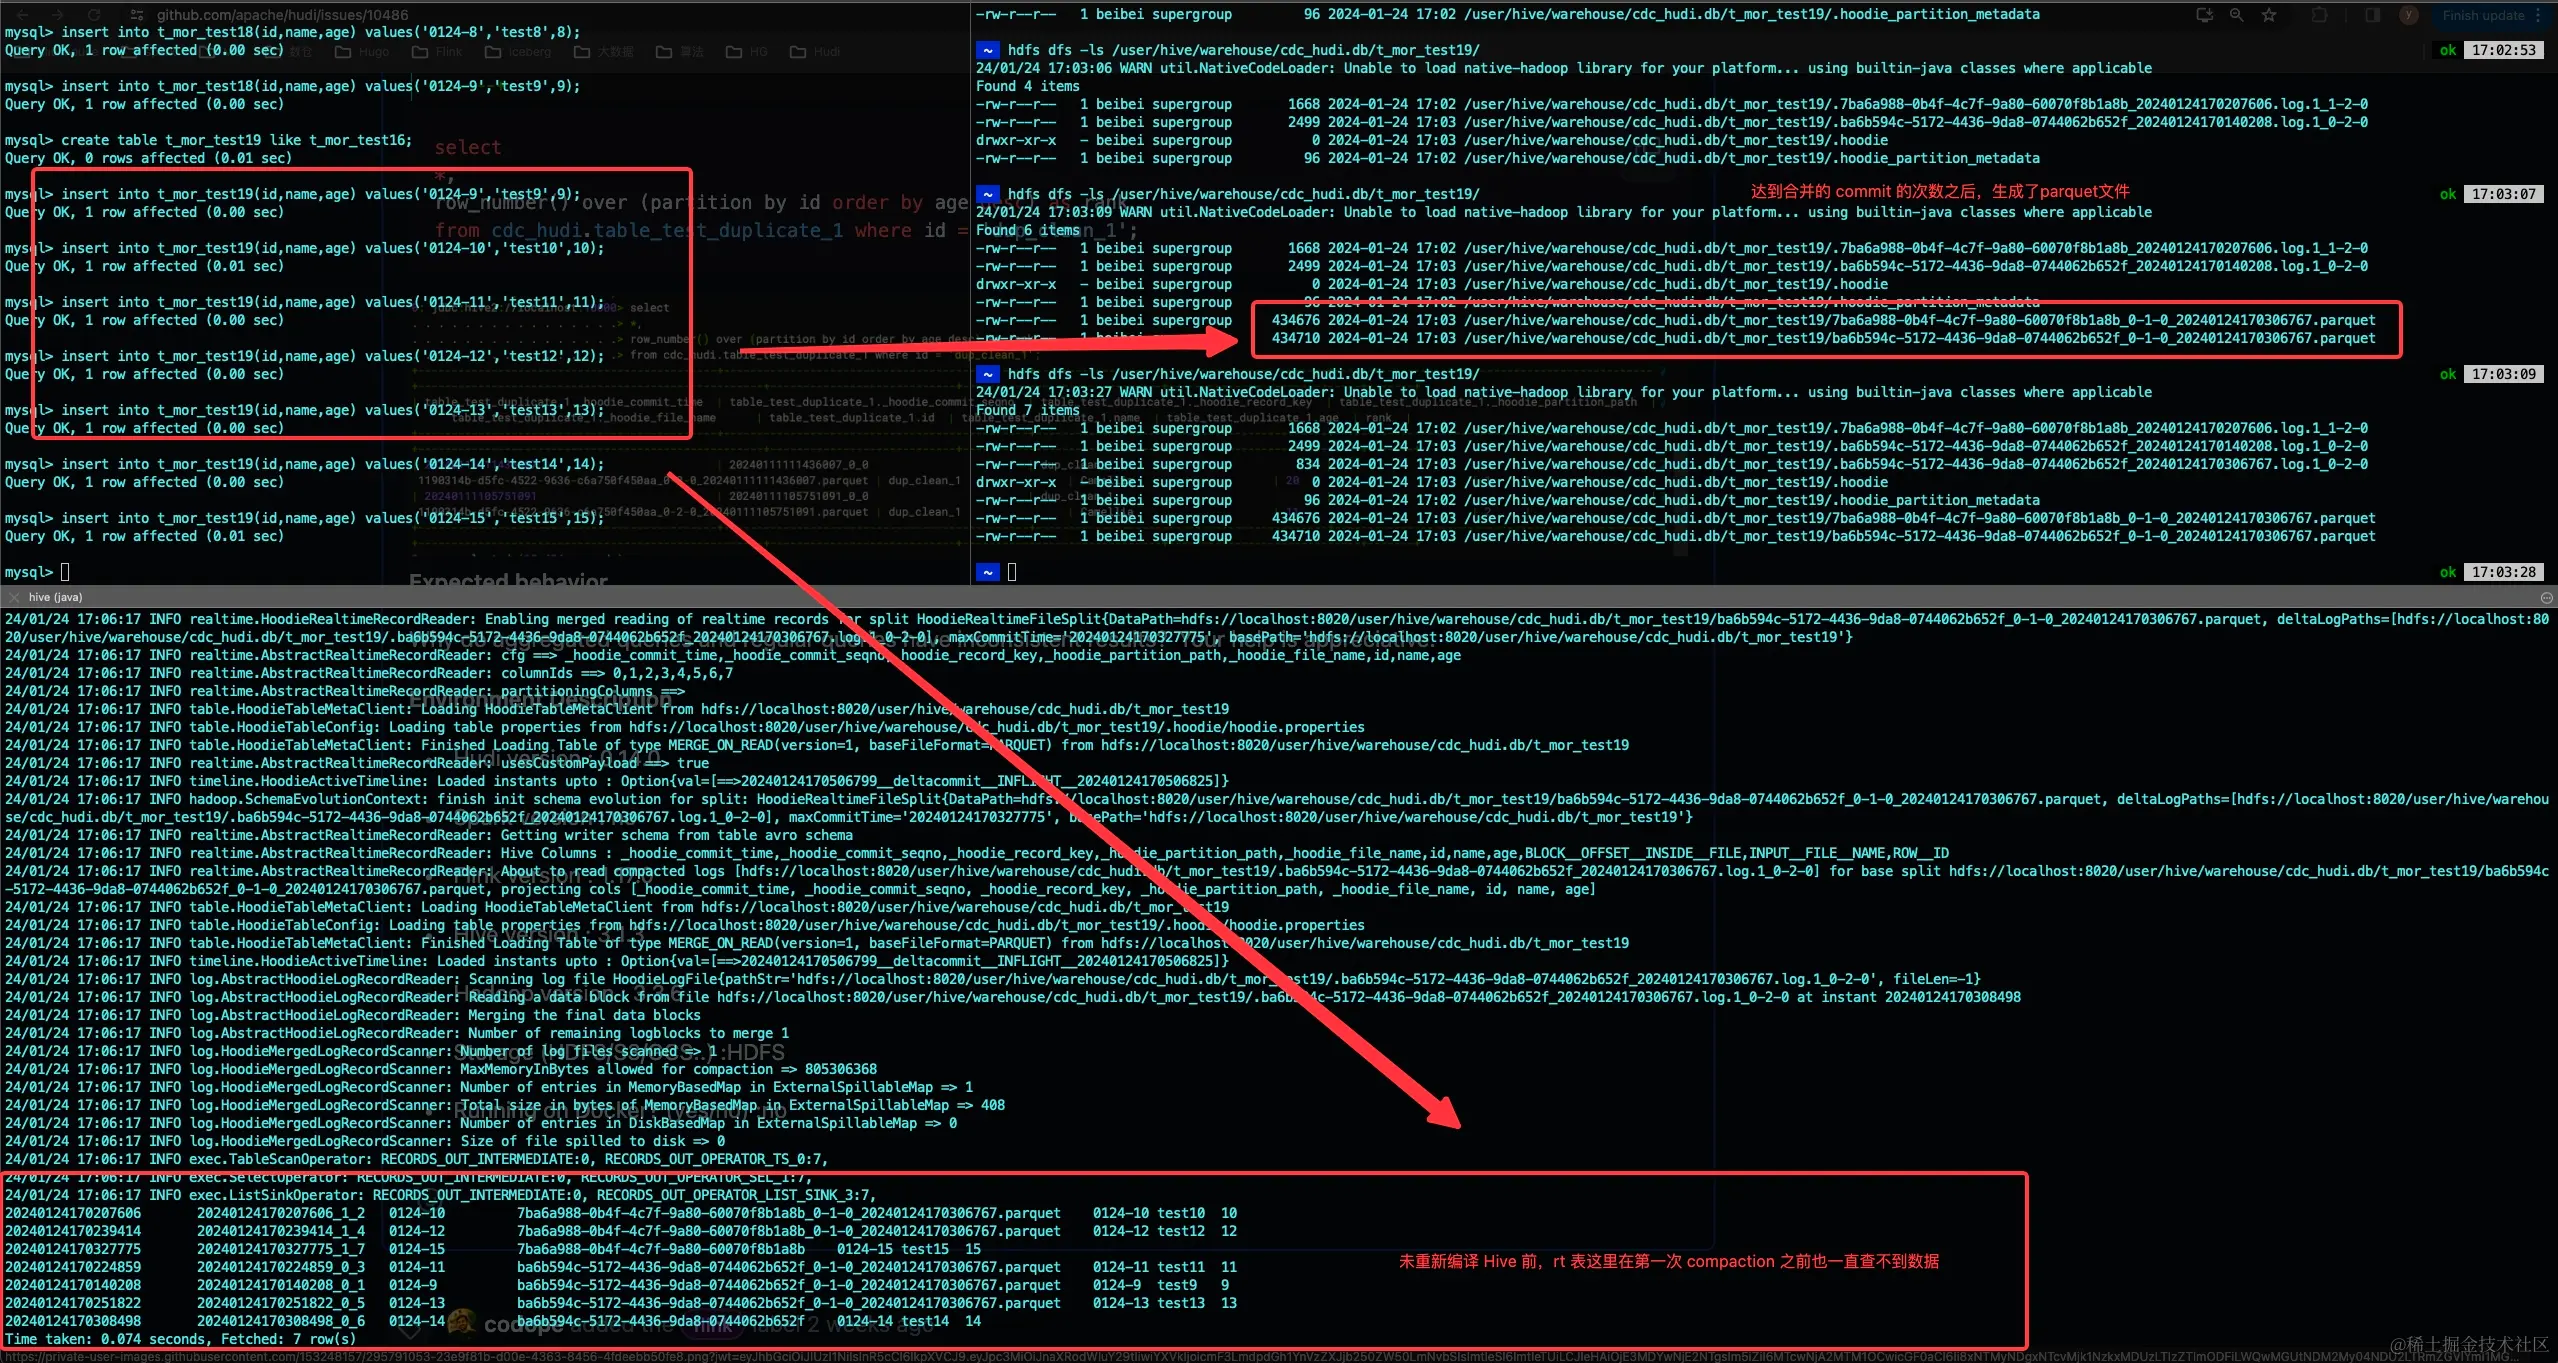Bookmark this page with the star icon
2558x1363 pixels.
point(2269,15)
